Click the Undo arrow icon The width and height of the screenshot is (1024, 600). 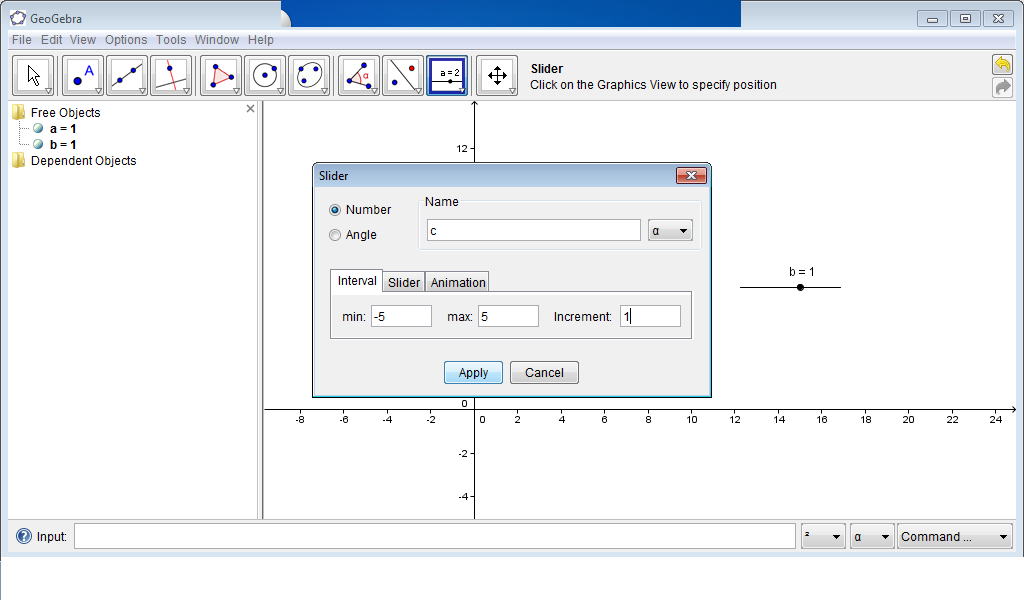1002,65
